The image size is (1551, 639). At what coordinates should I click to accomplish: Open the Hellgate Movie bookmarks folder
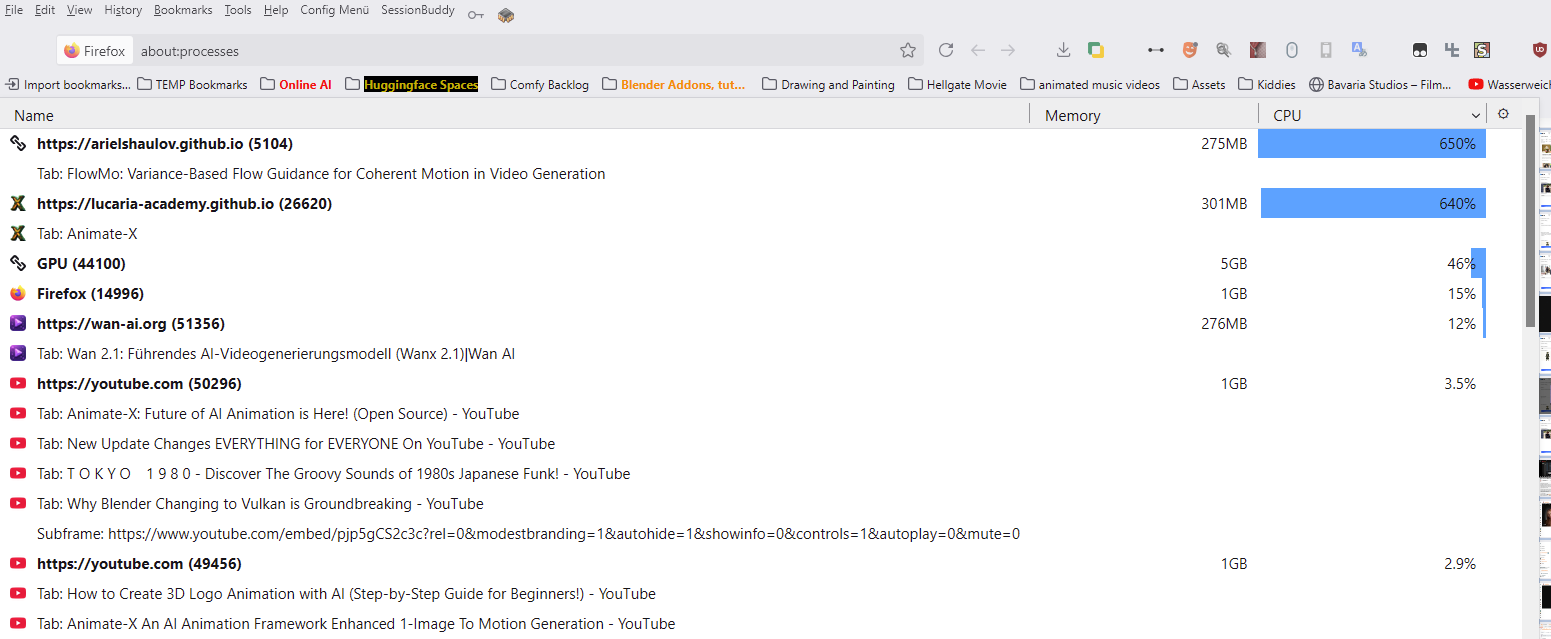tap(958, 85)
